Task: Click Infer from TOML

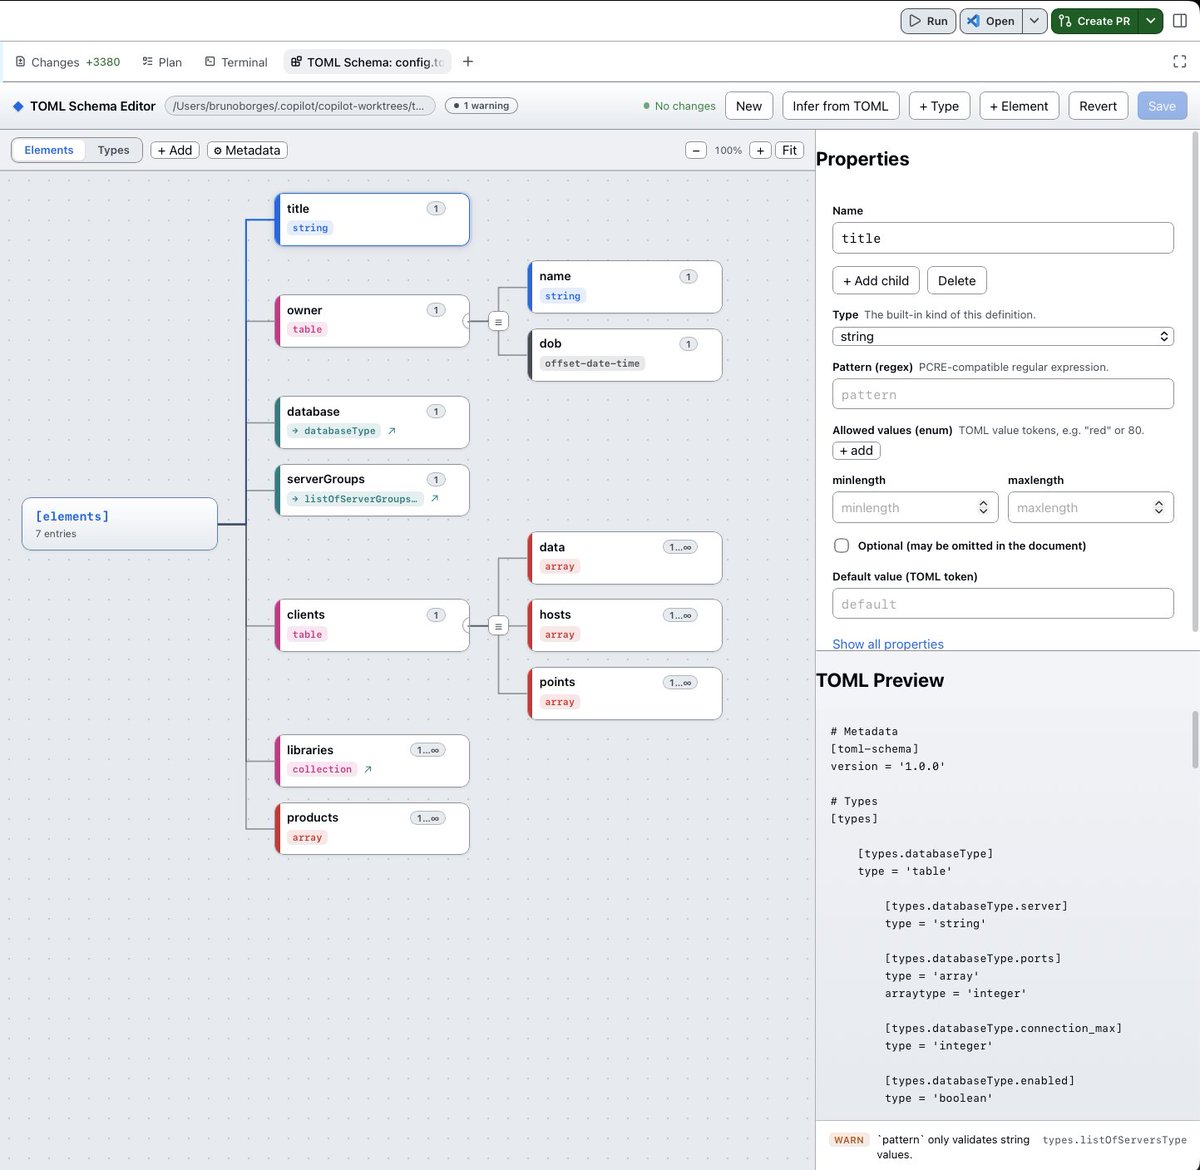Action: click(840, 106)
